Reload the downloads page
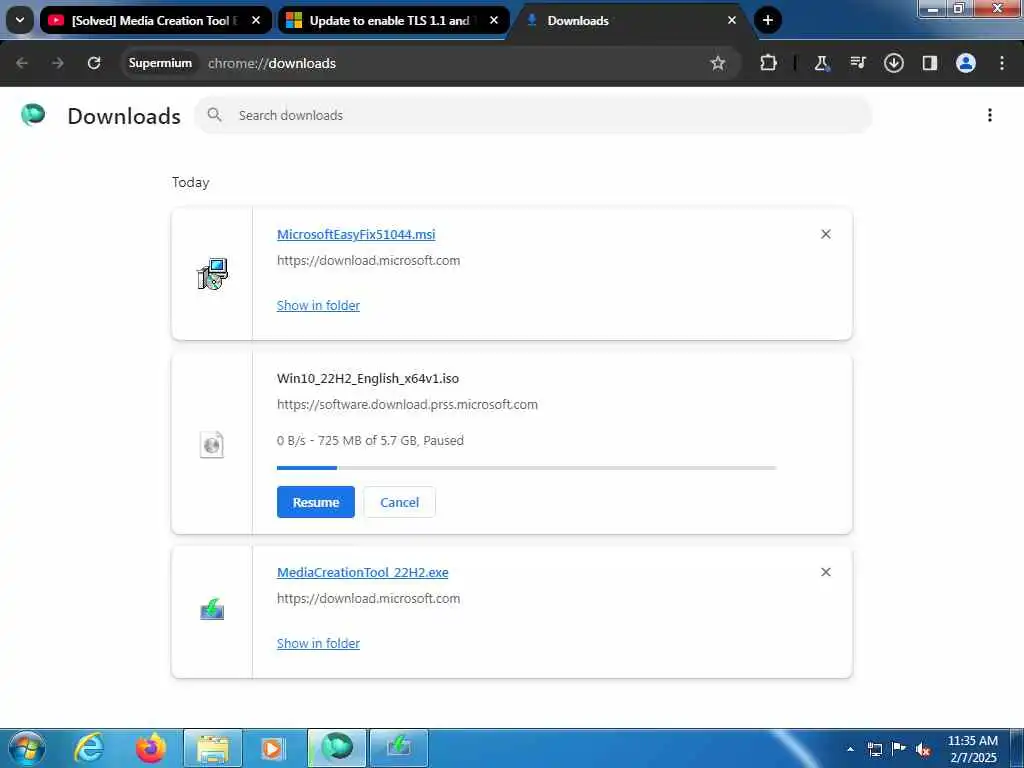This screenshot has height=768, width=1024. click(x=94, y=63)
